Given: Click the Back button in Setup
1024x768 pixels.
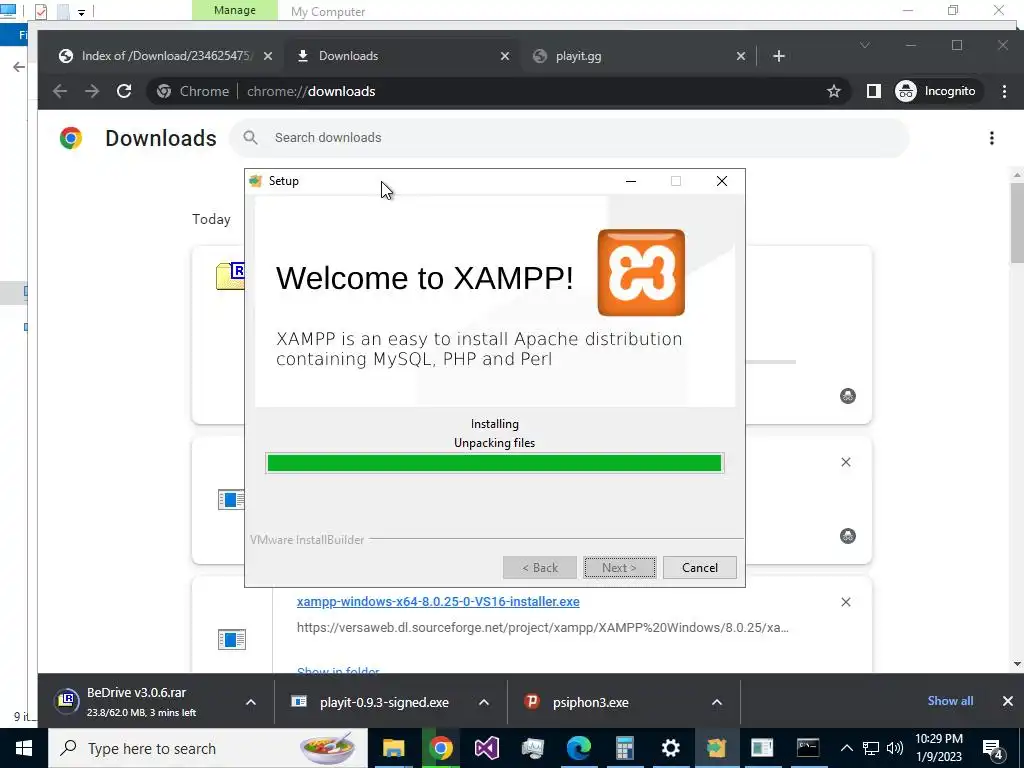Looking at the screenshot, I should coord(539,568).
